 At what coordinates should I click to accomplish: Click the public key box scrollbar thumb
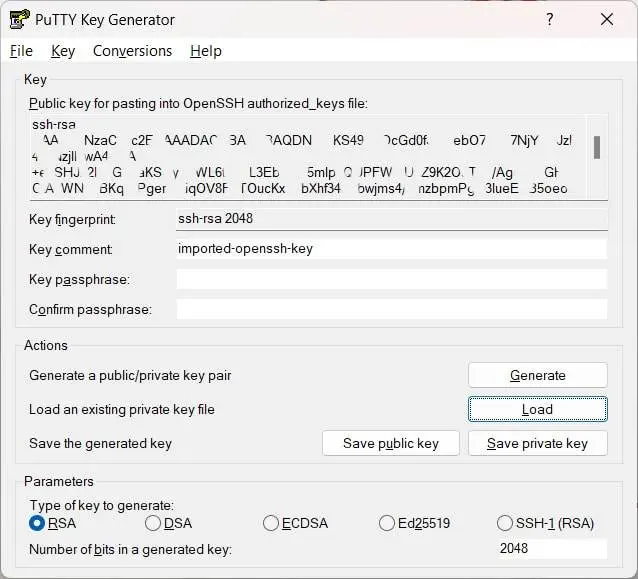click(x=597, y=147)
